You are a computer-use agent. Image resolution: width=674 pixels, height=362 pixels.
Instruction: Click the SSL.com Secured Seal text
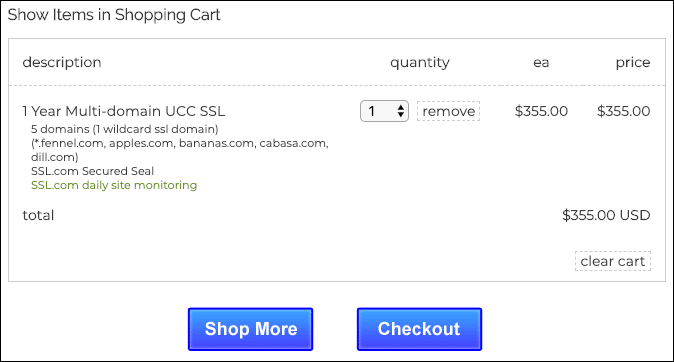pyautogui.click(x=92, y=171)
